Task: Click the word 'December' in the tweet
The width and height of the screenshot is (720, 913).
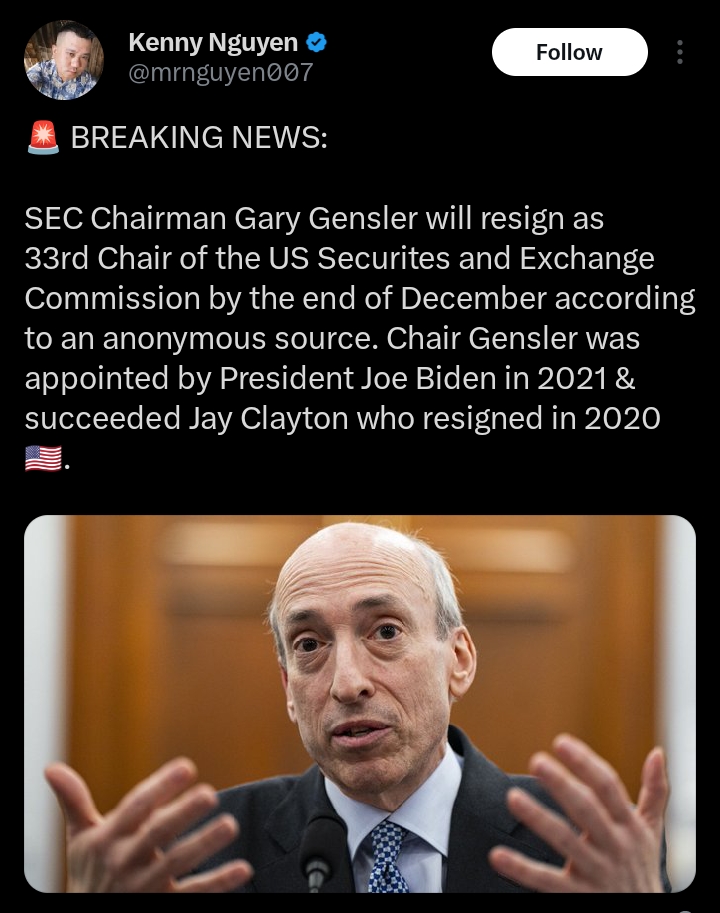Action: (473, 298)
